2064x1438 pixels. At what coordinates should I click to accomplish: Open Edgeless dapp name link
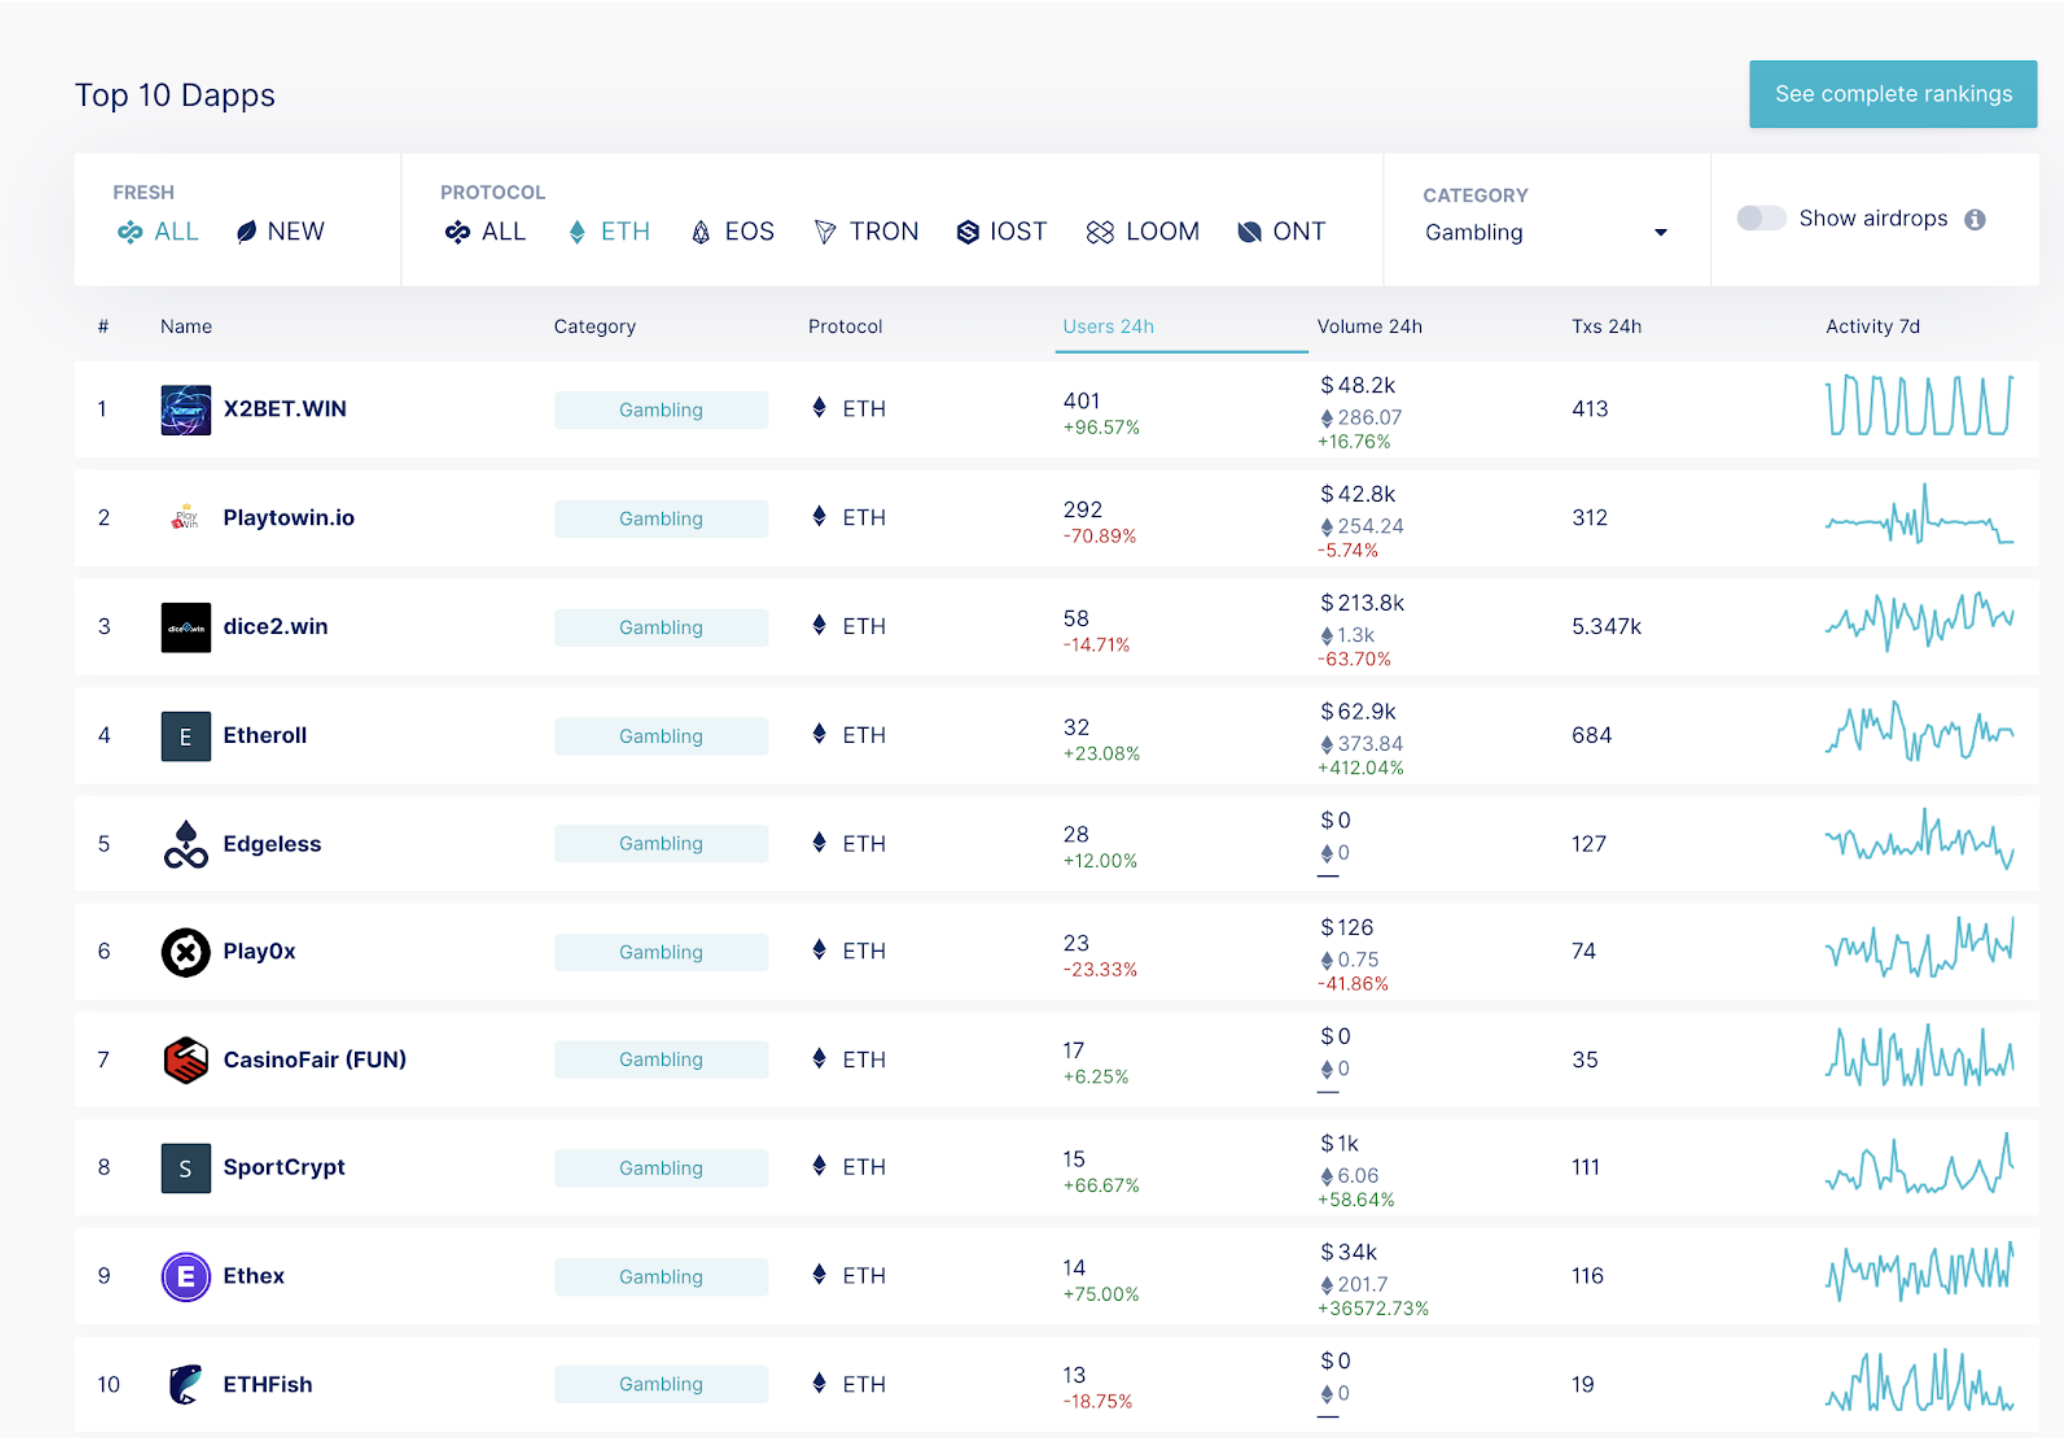point(272,844)
